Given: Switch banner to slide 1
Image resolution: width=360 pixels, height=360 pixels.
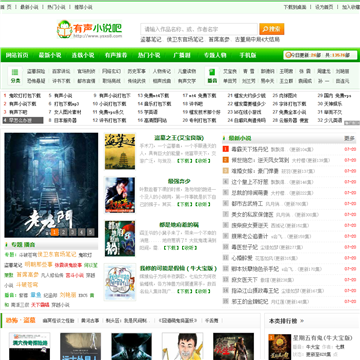Looking at the screenshot, I should click(x=55, y=232).
